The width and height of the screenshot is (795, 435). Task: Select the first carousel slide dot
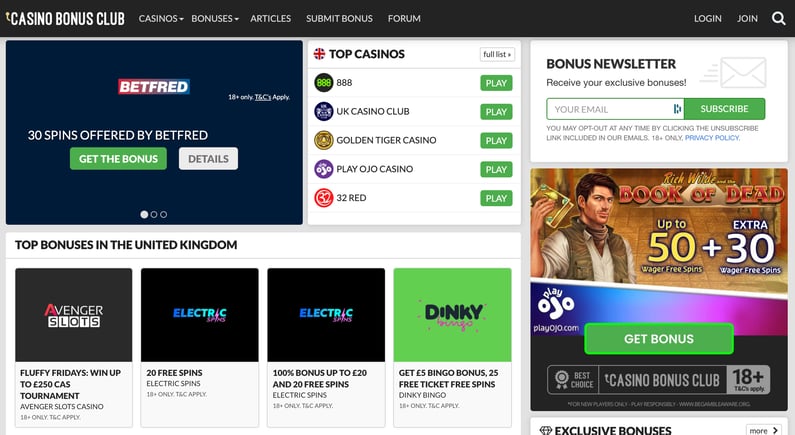pos(144,214)
